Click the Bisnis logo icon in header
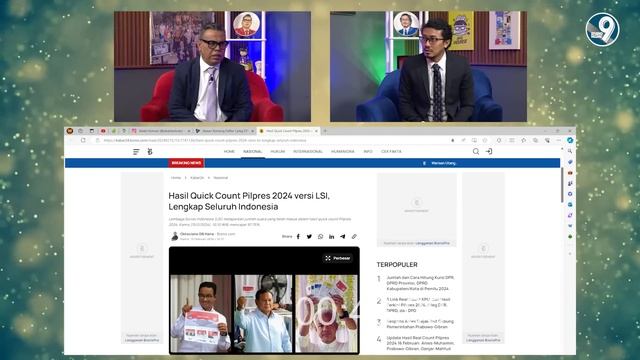The width and height of the screenshot is (640, 360). pyautogui.click(x=150, y=152)
